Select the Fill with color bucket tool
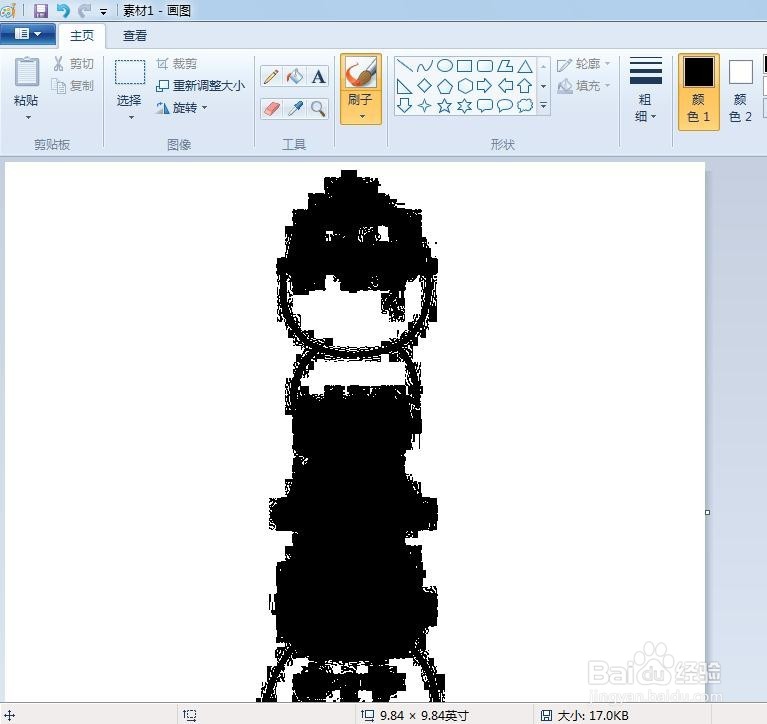 pyautogui.click(x=295, y=77)
